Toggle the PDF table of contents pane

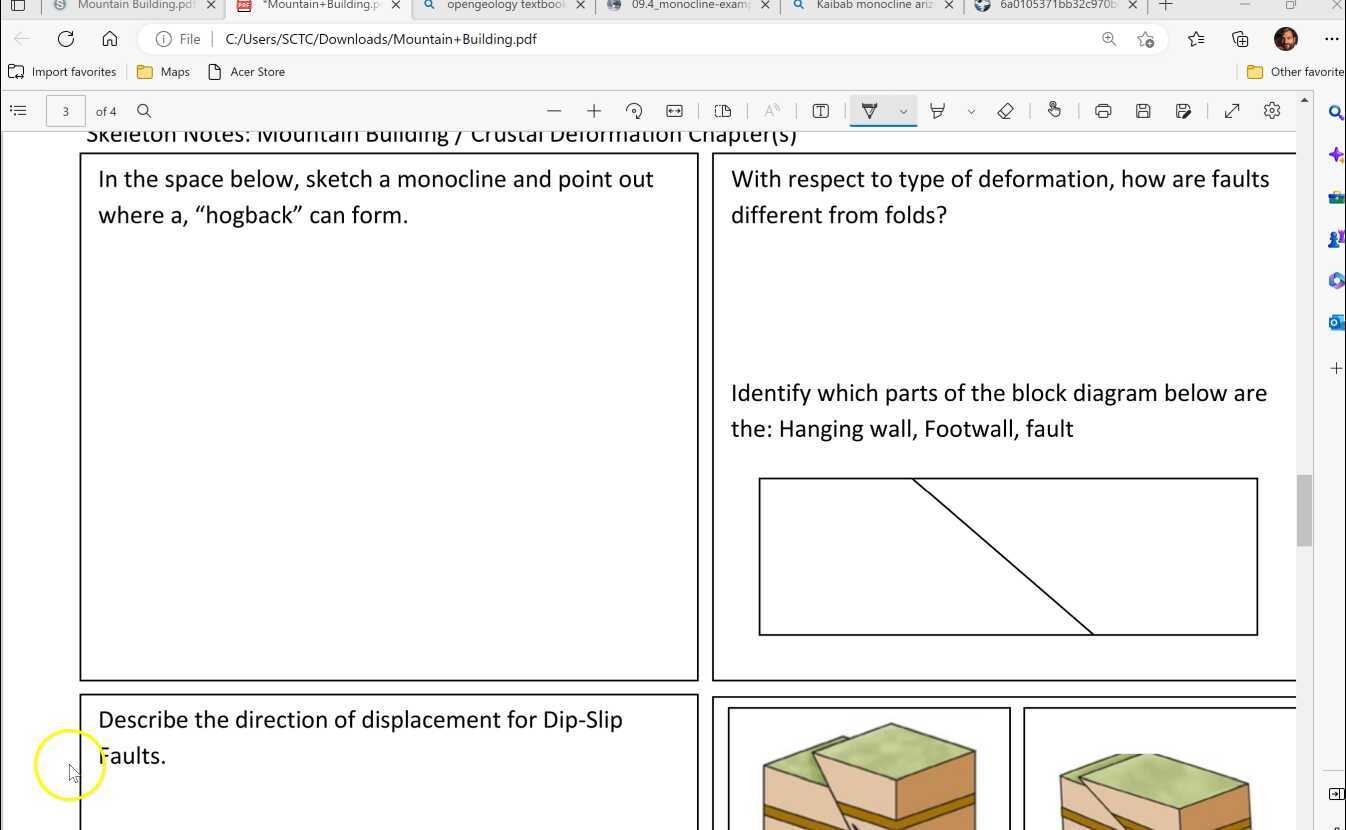click(18, 110)
